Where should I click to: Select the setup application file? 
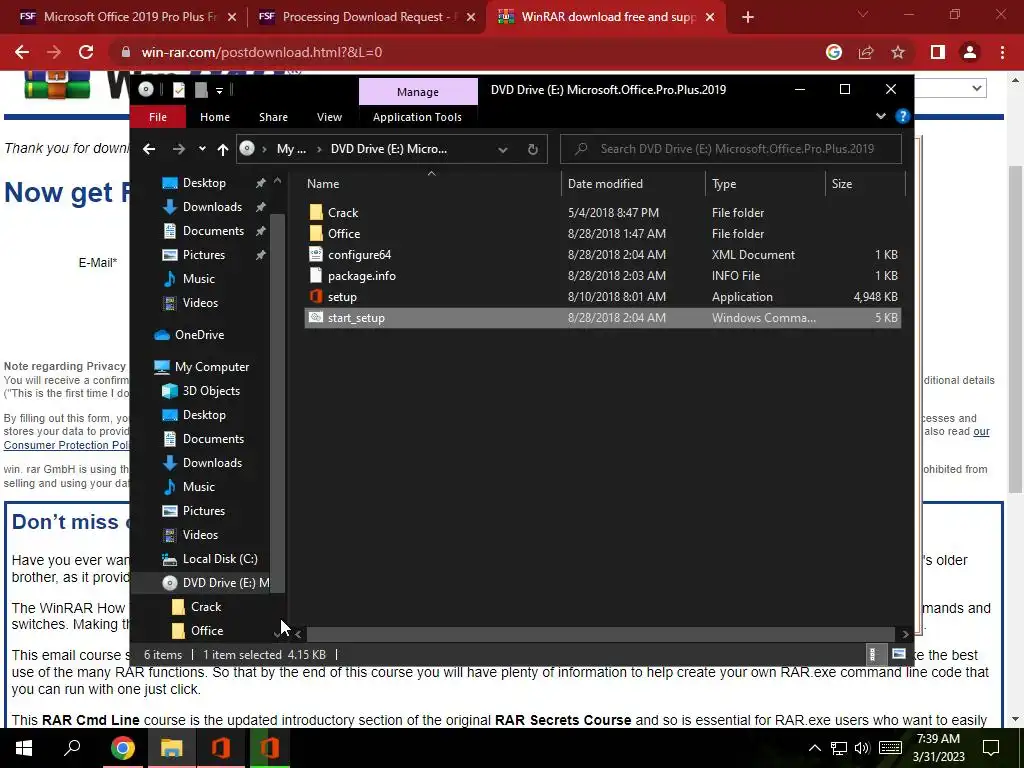click(x=602, y=296)
